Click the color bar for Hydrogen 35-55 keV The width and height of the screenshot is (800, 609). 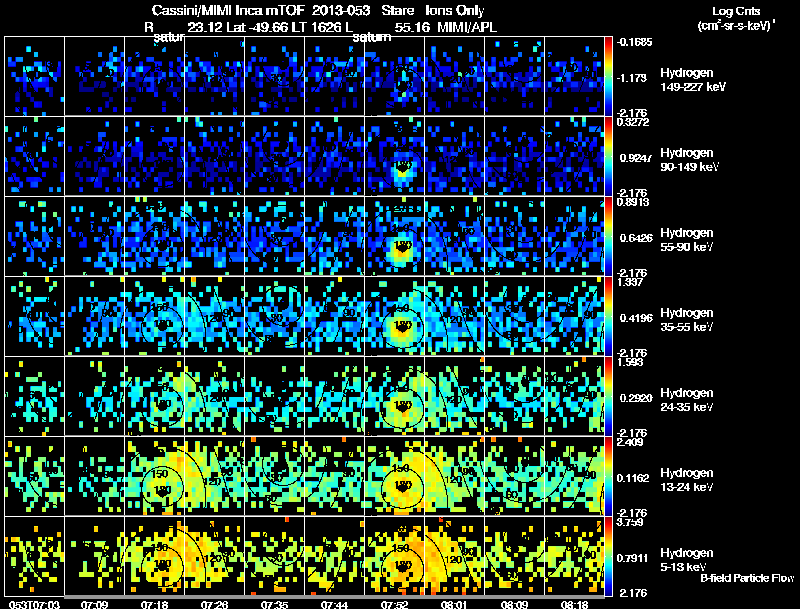608,316
